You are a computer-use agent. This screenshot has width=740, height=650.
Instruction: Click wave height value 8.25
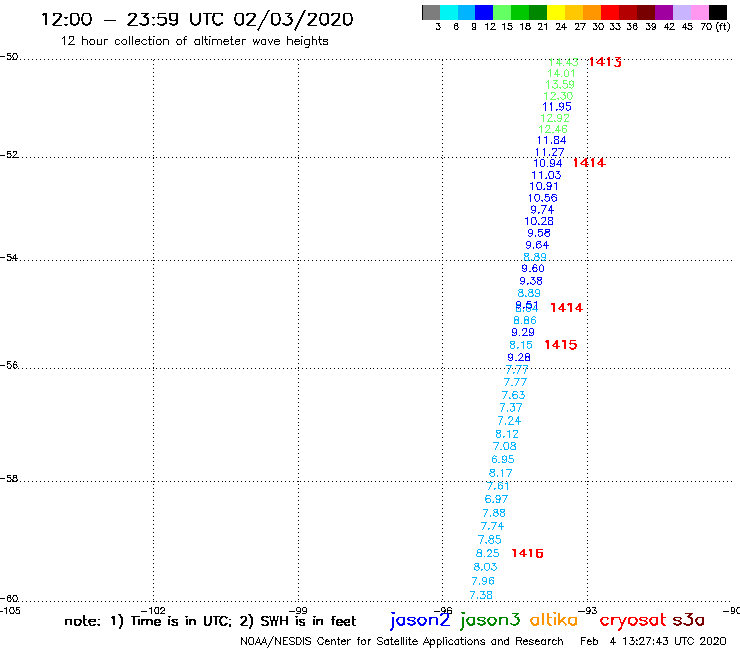pos(488,553)
